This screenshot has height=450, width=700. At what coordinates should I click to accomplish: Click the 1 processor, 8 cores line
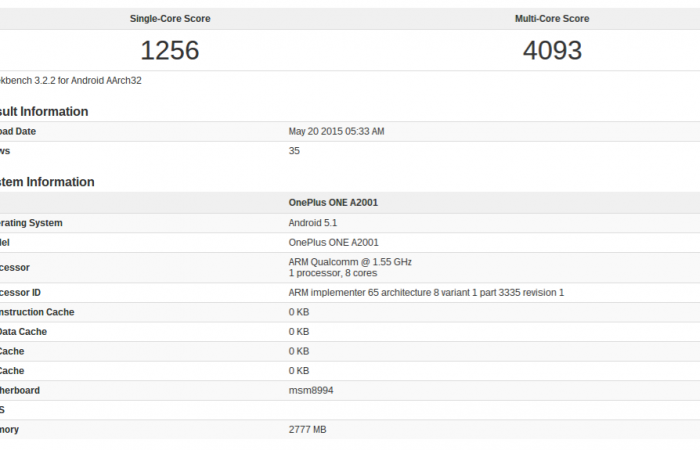[334, 273]
